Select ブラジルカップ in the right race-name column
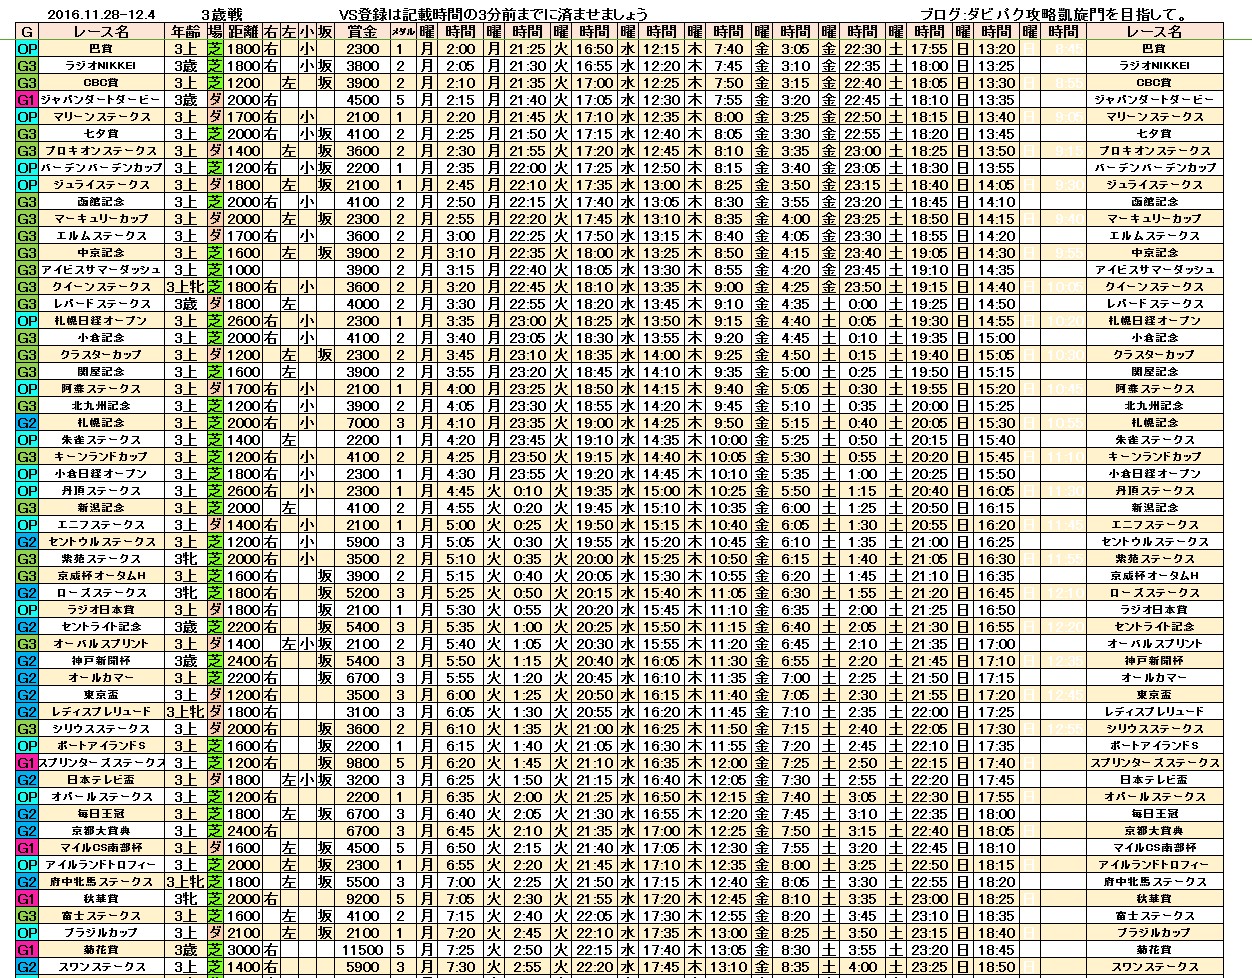Viewport: 1252px width, 978px height. pos(1154,933)
